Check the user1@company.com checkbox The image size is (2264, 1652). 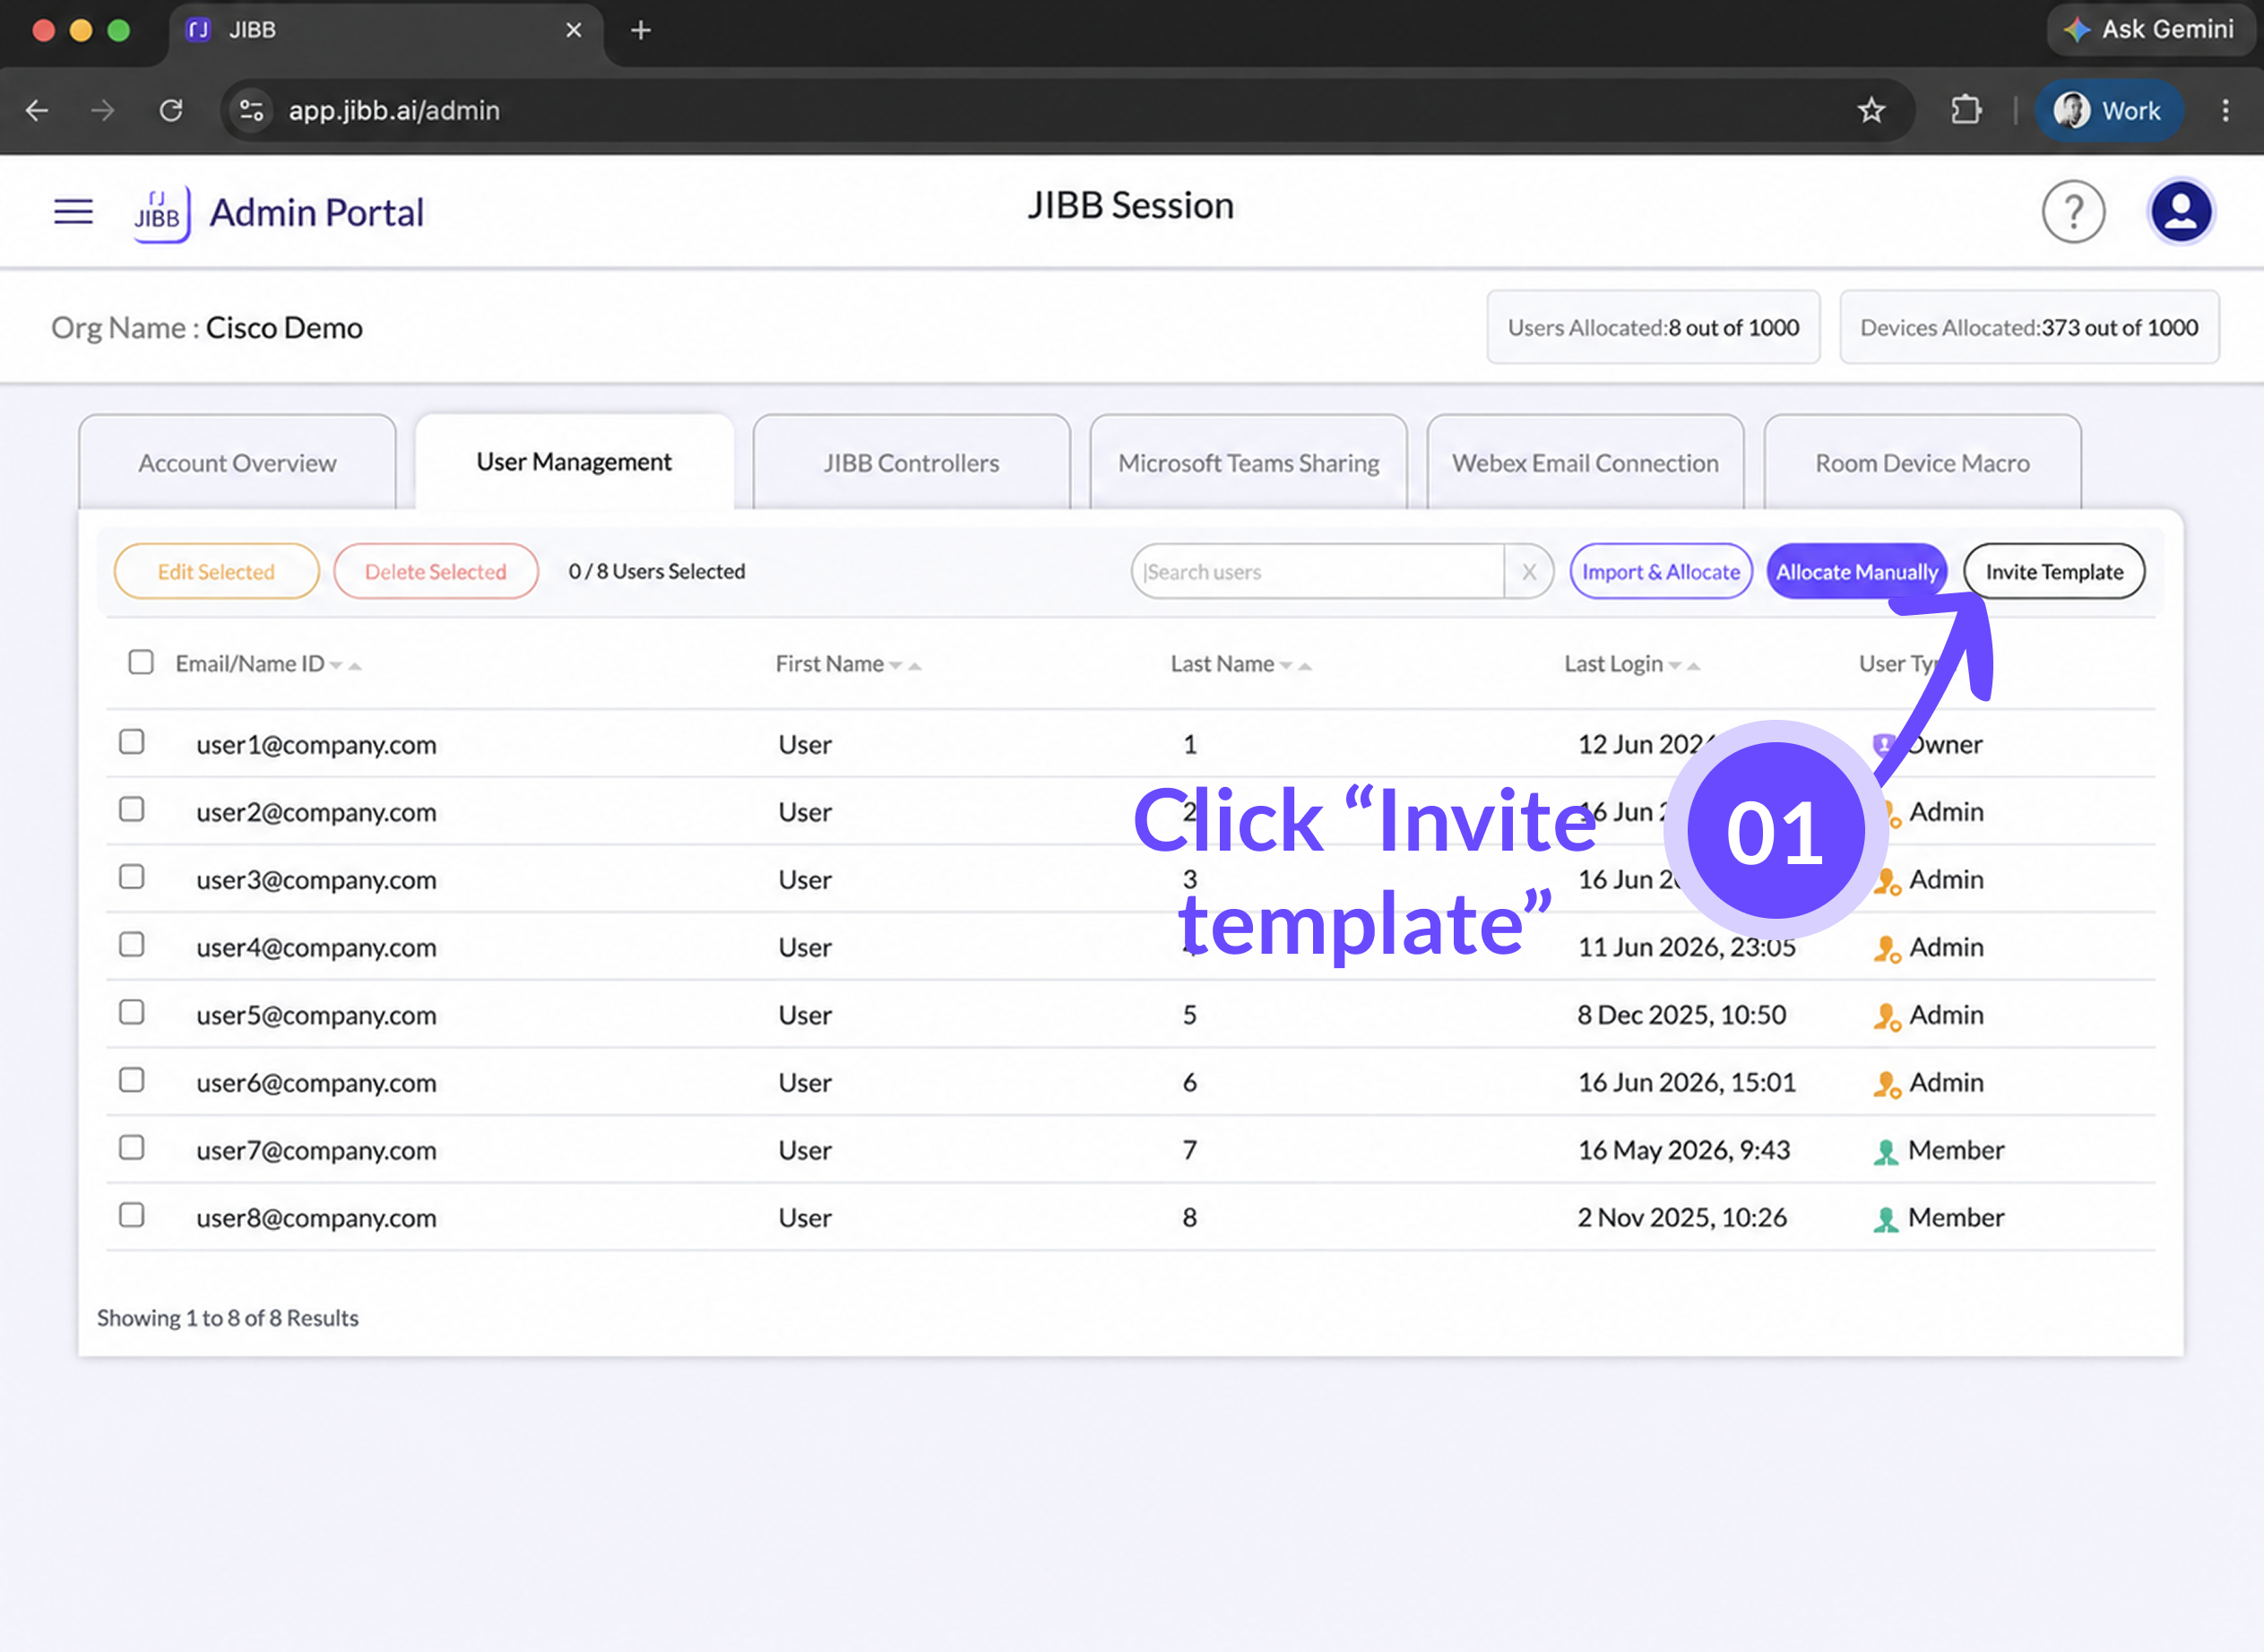point(132,742)
